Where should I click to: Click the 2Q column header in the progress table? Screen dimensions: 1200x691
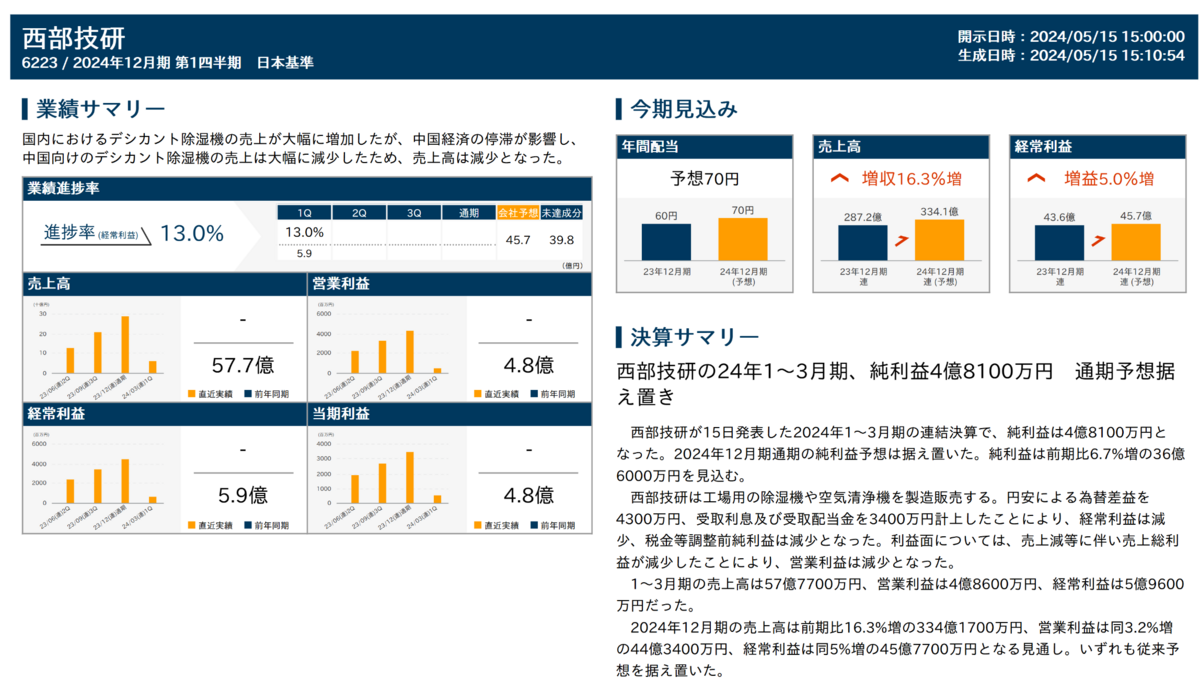(359, 213)
